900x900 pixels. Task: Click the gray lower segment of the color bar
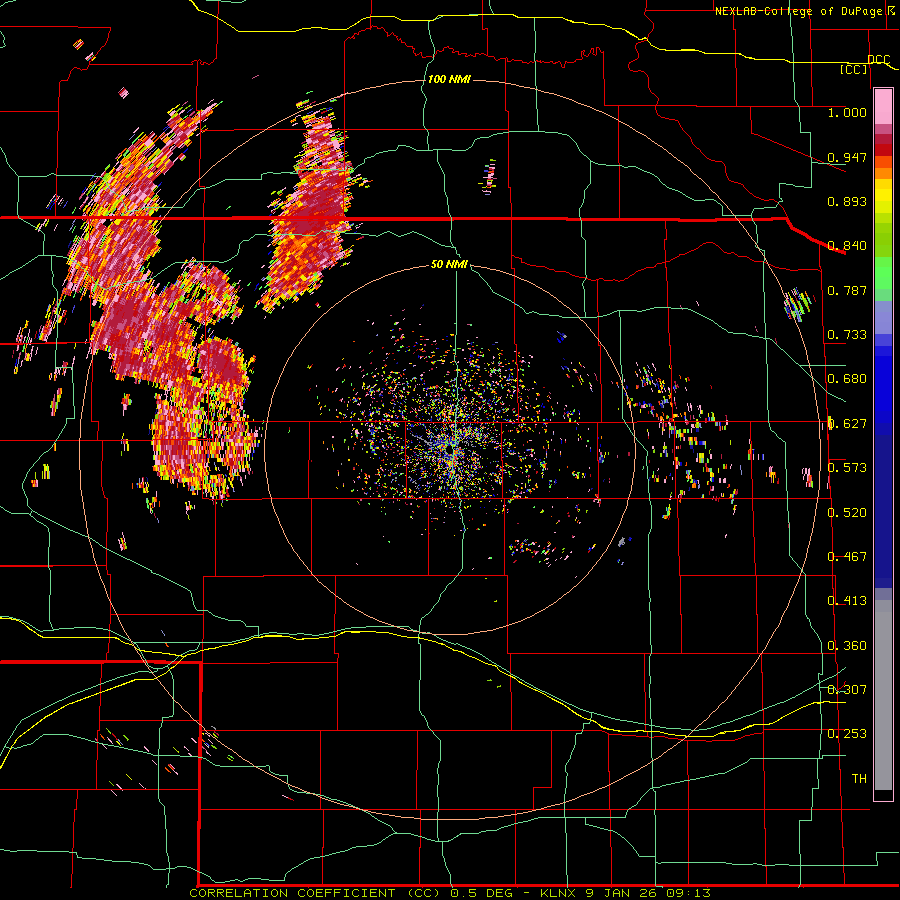[x=883, y=695]
